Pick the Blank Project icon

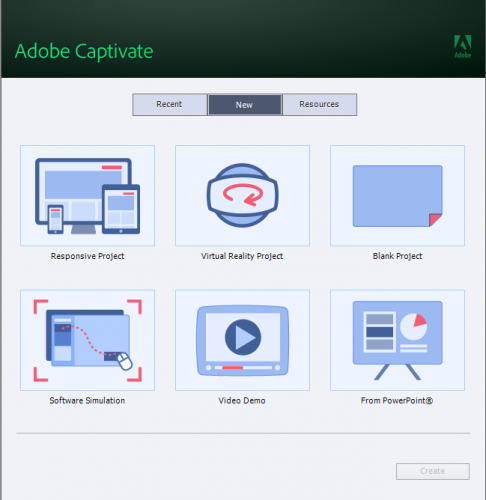[397, 196]
